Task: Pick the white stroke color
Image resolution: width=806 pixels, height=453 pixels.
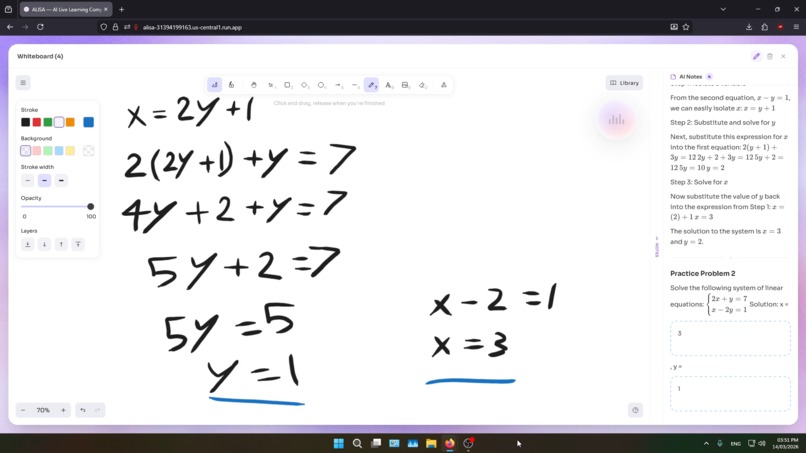Action: coord(59,122)
